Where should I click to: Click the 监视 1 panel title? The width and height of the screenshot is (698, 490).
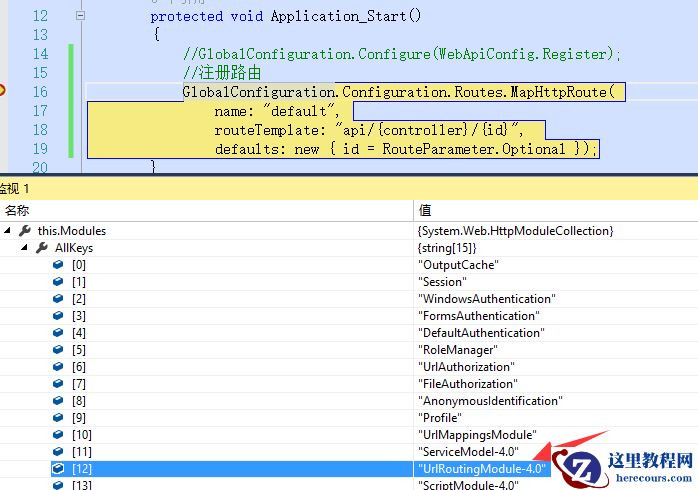click(x=14, y=189)
